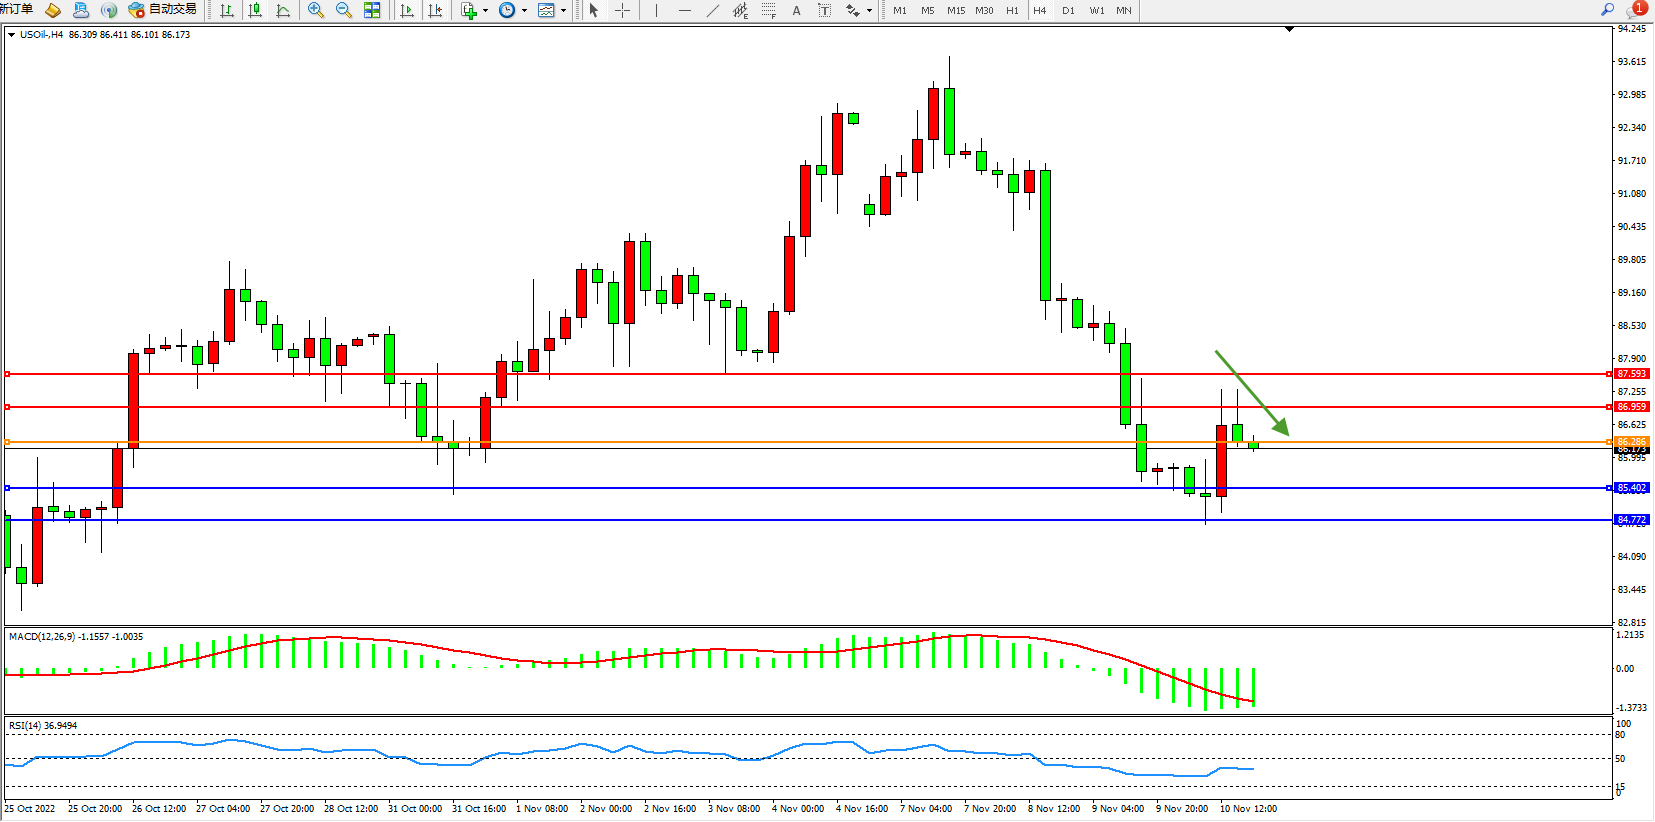Switch chart to candlestick mode
The image size is (1655, 822).
(255, 10)
